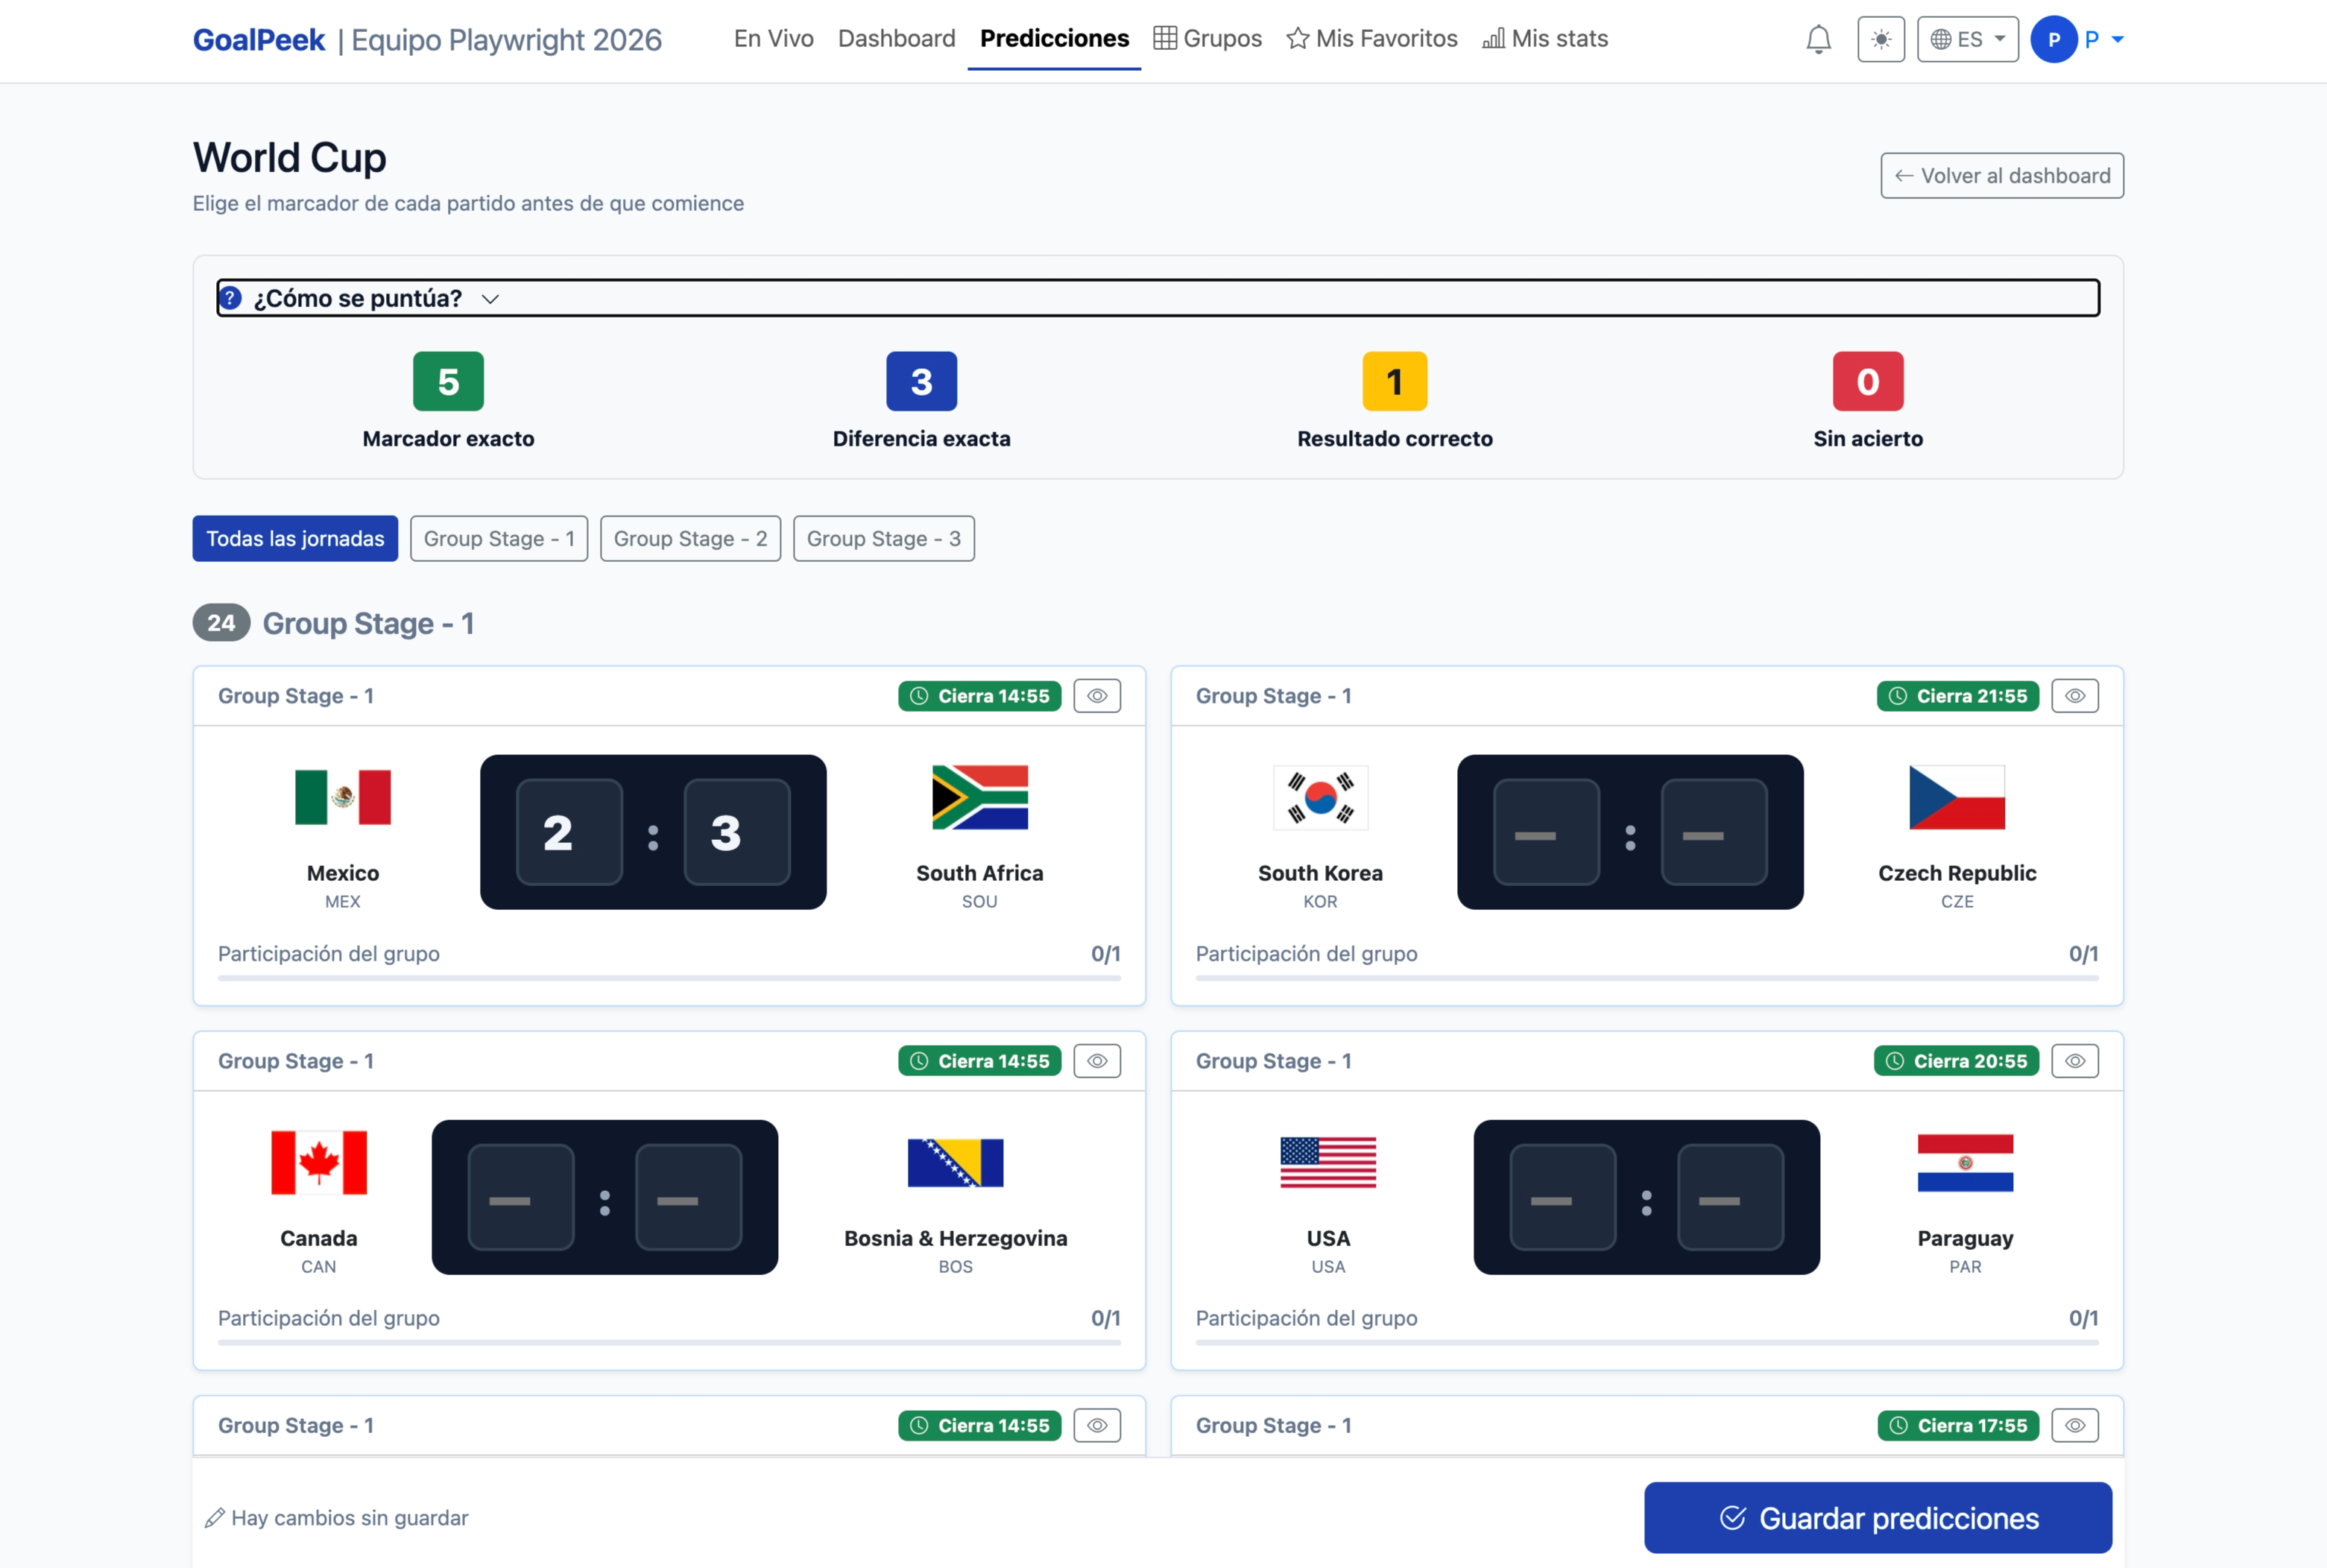Click the South Africa team name
The height and width of the screenshot is (1568, 2327).
click(979, 873)
